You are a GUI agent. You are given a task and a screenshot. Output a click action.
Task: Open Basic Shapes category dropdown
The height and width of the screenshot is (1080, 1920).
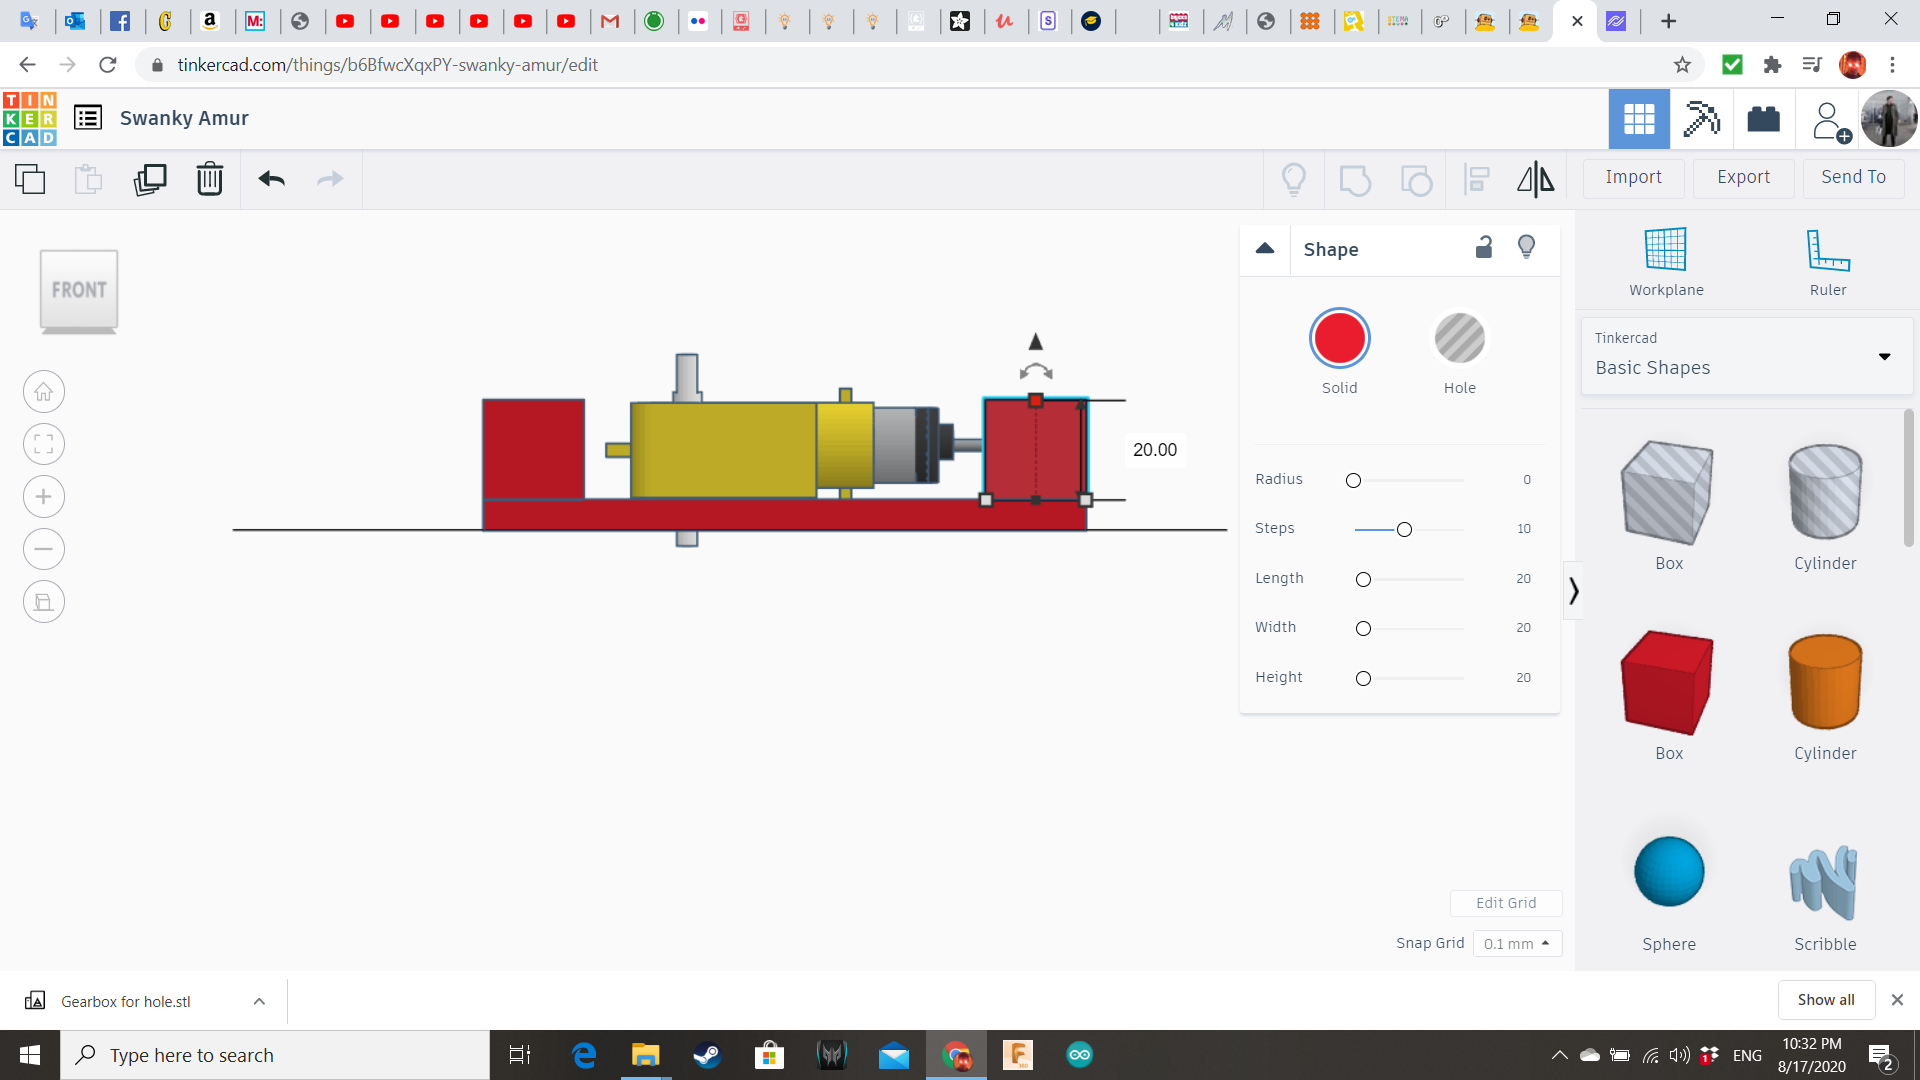[1884, 356]
